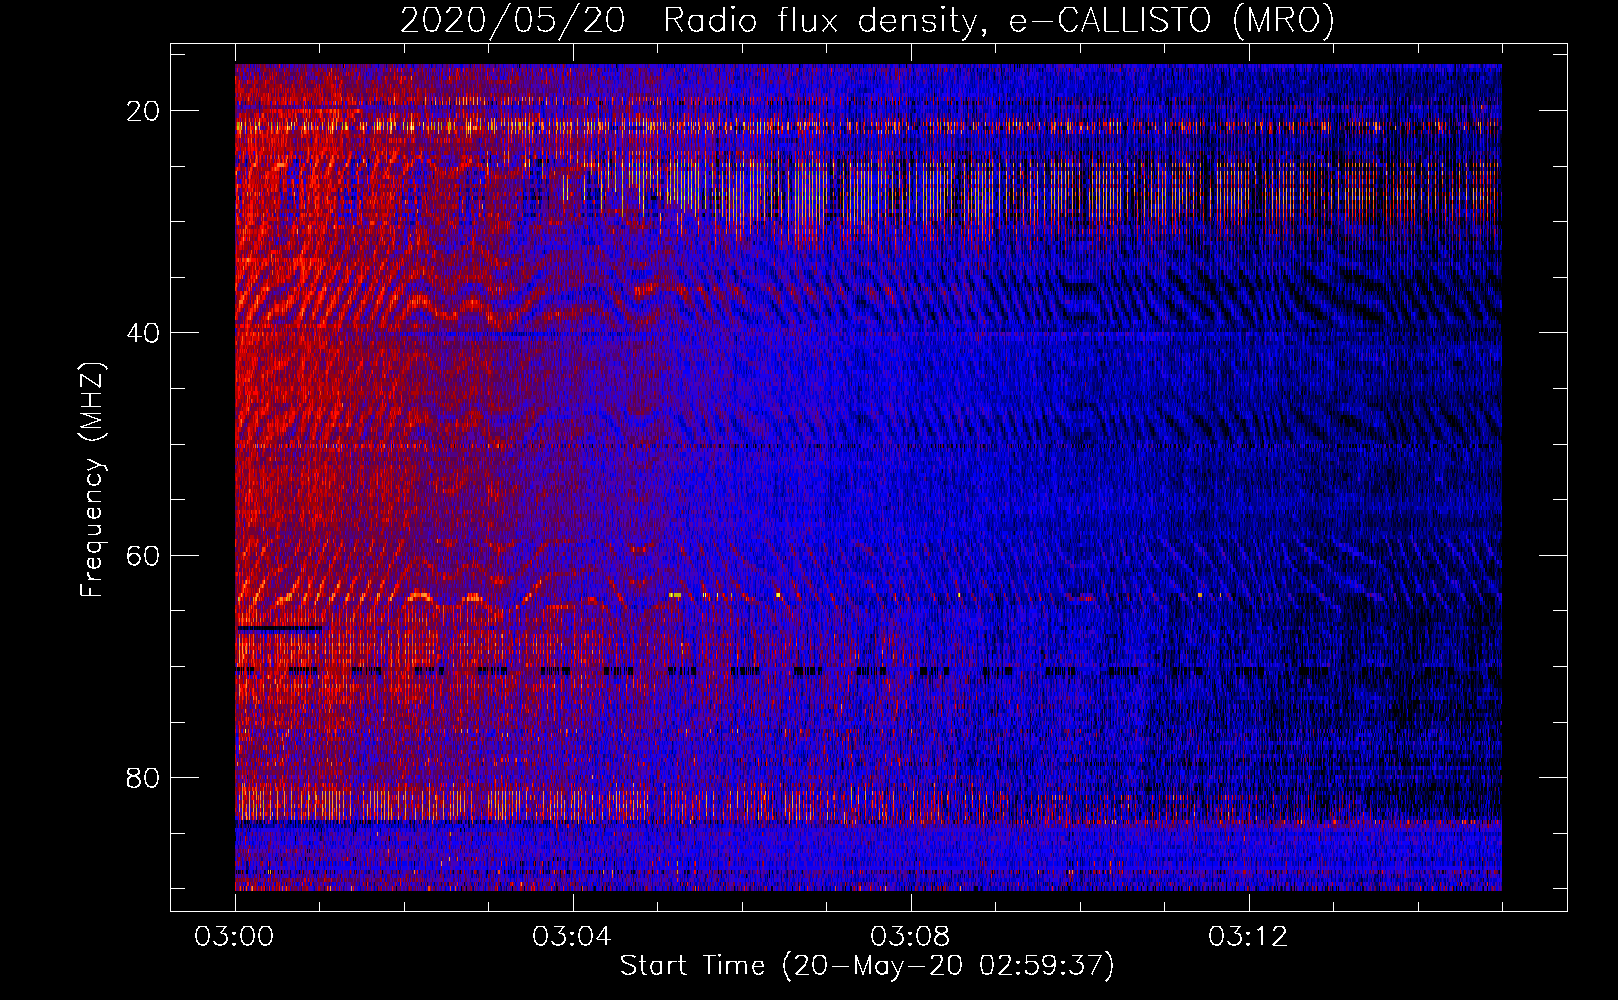Click the 03:08 time tick label
Screen dimensions: 1618x1000
(910, 937)
